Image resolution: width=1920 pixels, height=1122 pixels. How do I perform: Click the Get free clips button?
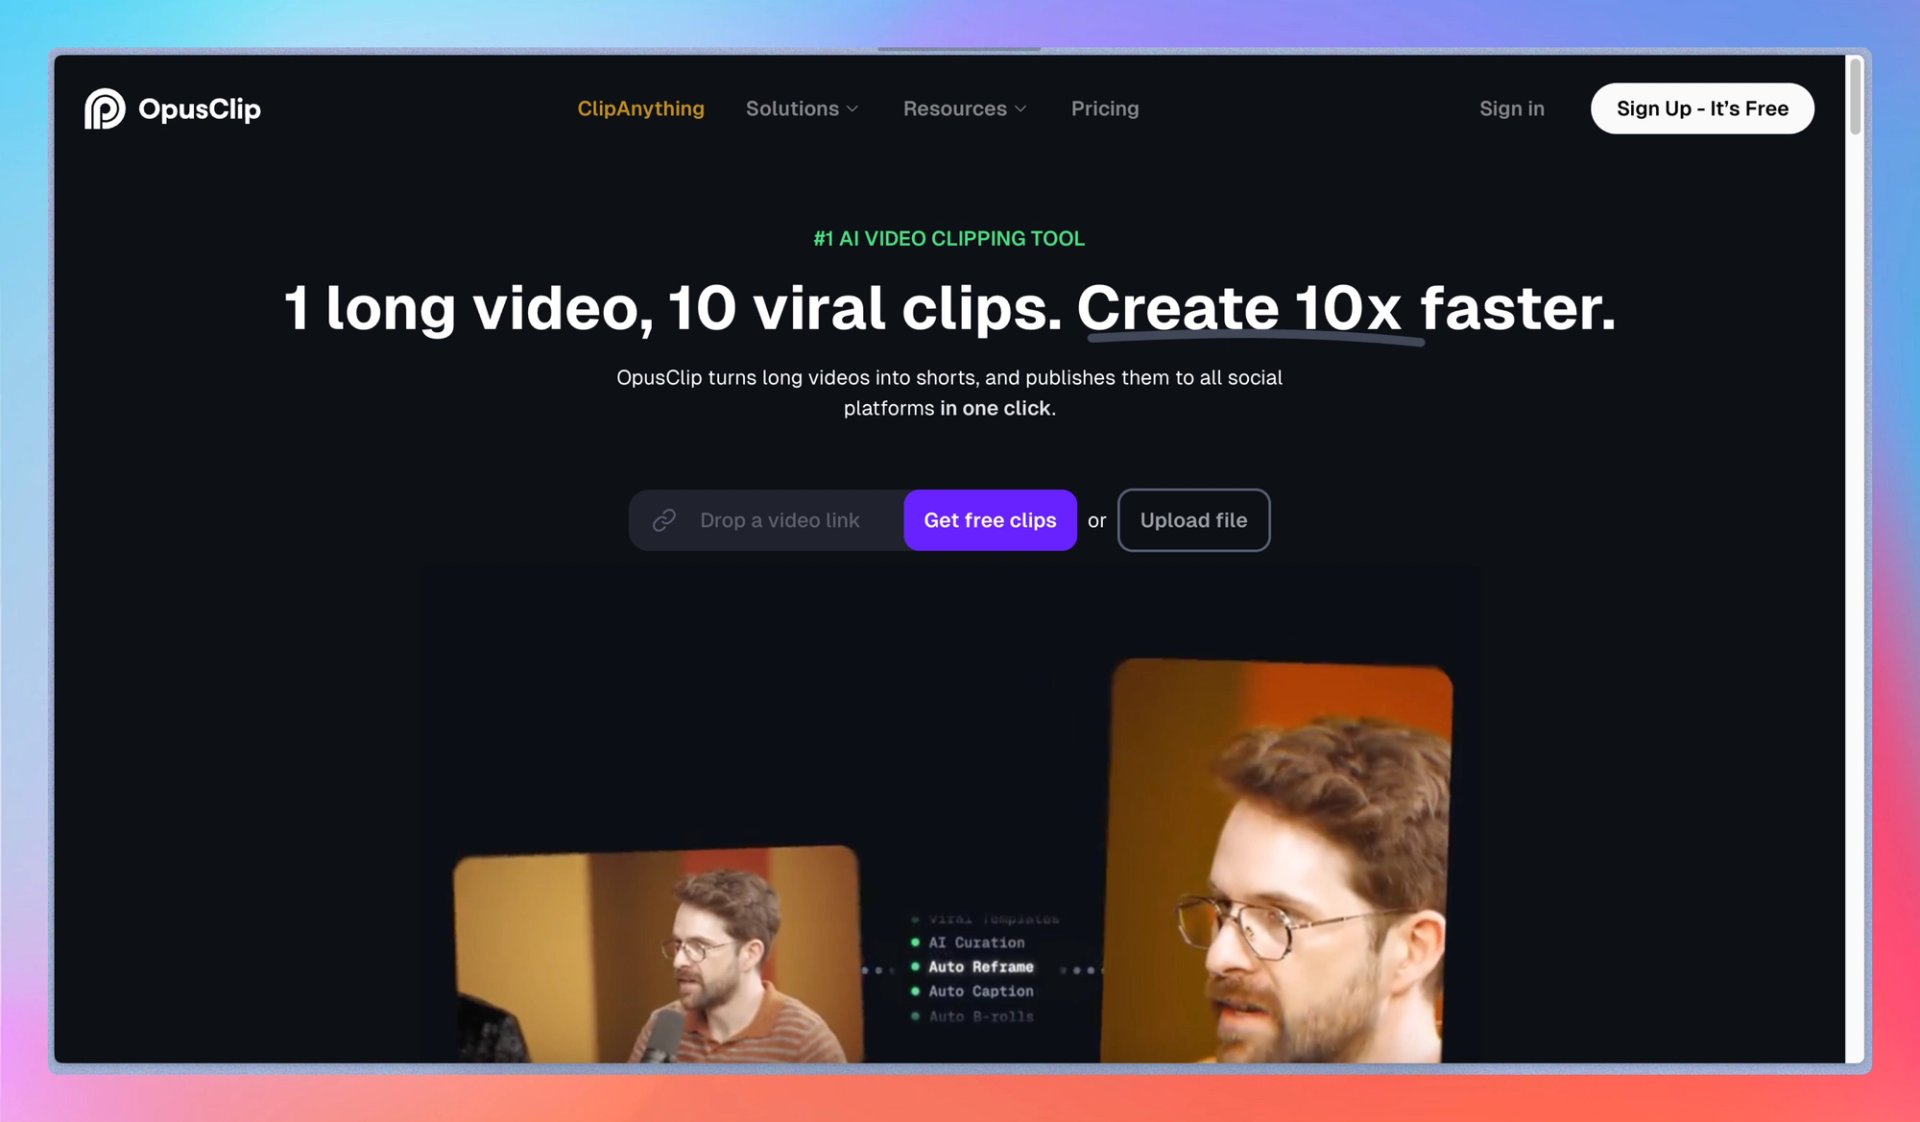(x=991, y=520)
